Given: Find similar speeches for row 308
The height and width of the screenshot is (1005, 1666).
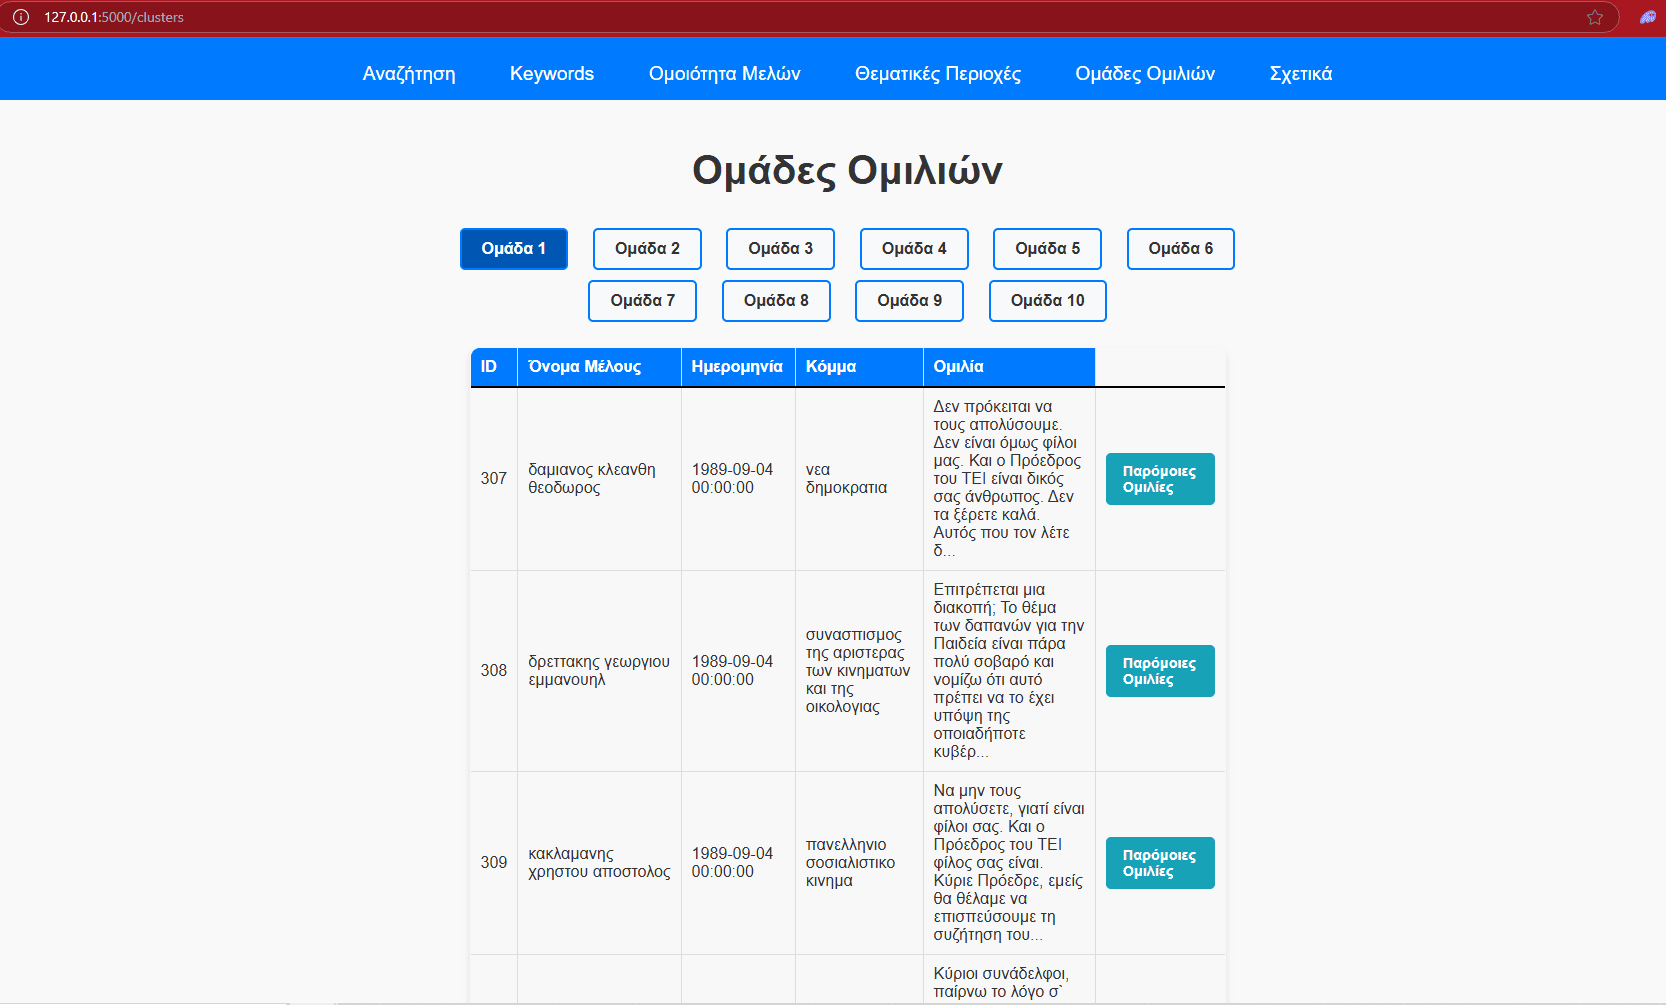Looking at the screenshot, I should [x=1160, y=671].
